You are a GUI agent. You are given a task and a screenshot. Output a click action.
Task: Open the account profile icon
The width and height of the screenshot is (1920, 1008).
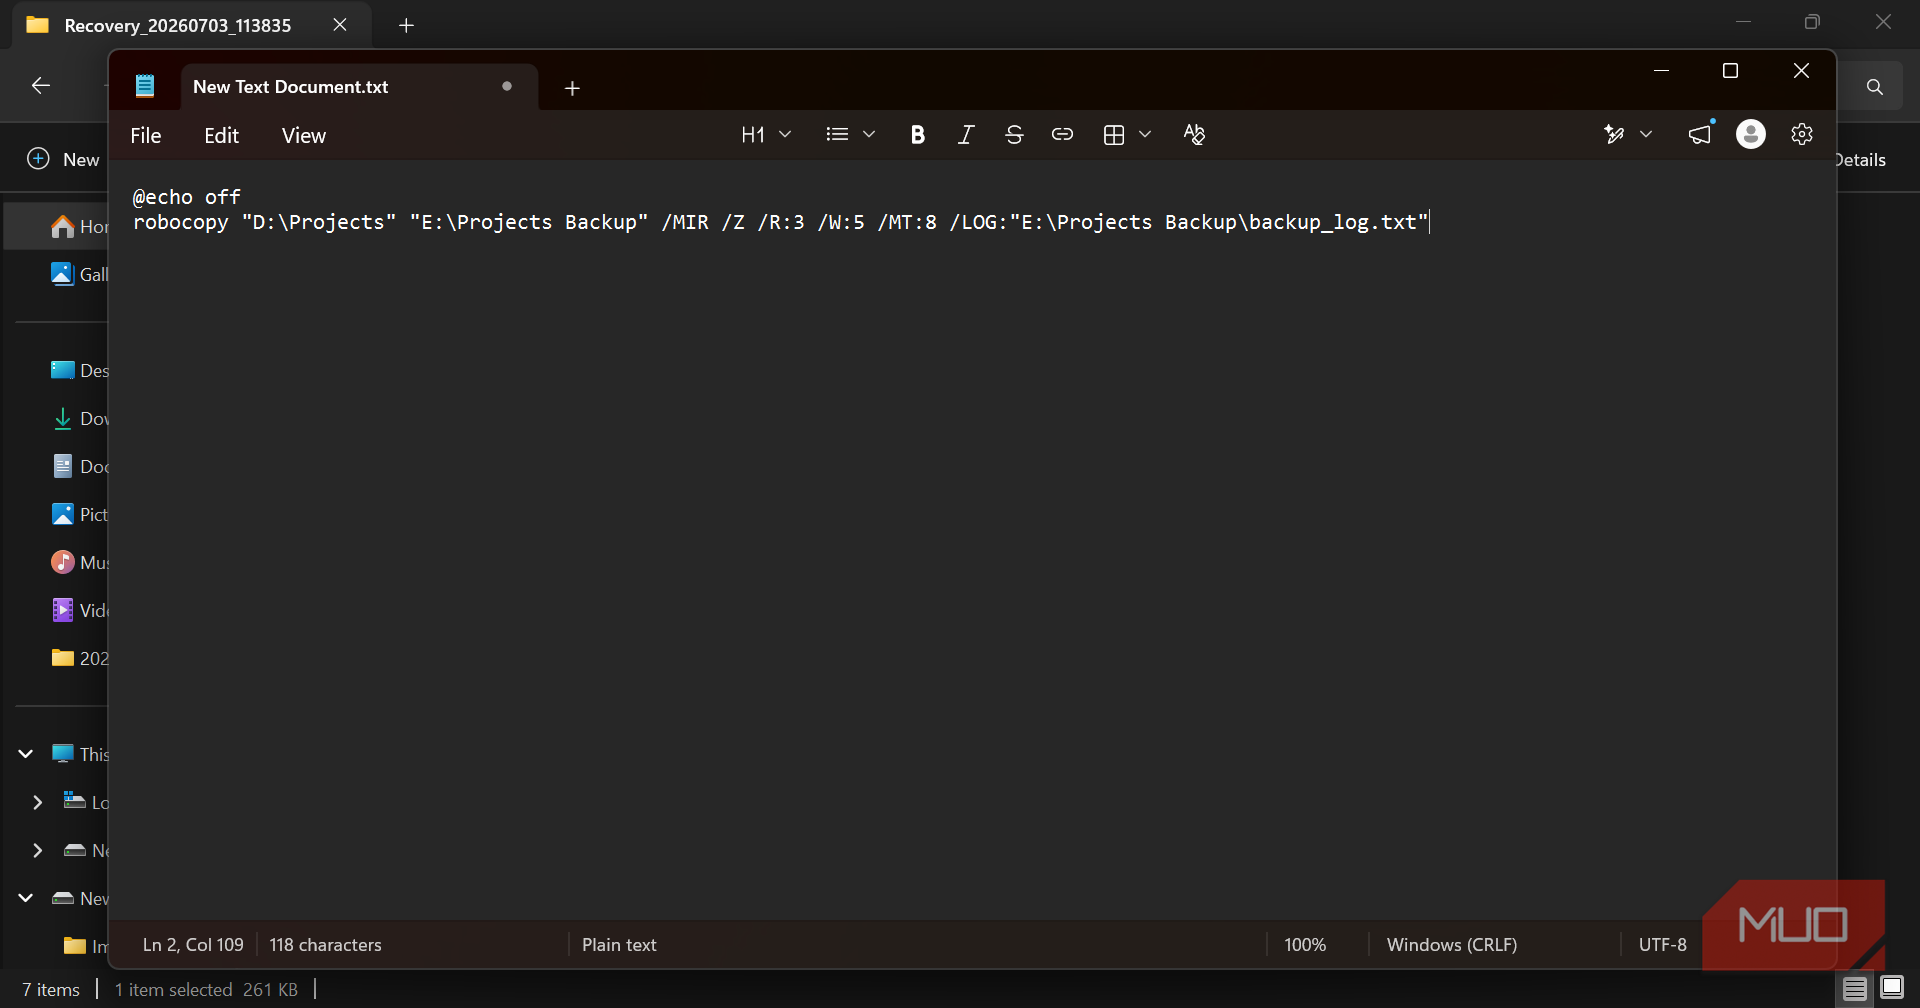(1751, 134)
